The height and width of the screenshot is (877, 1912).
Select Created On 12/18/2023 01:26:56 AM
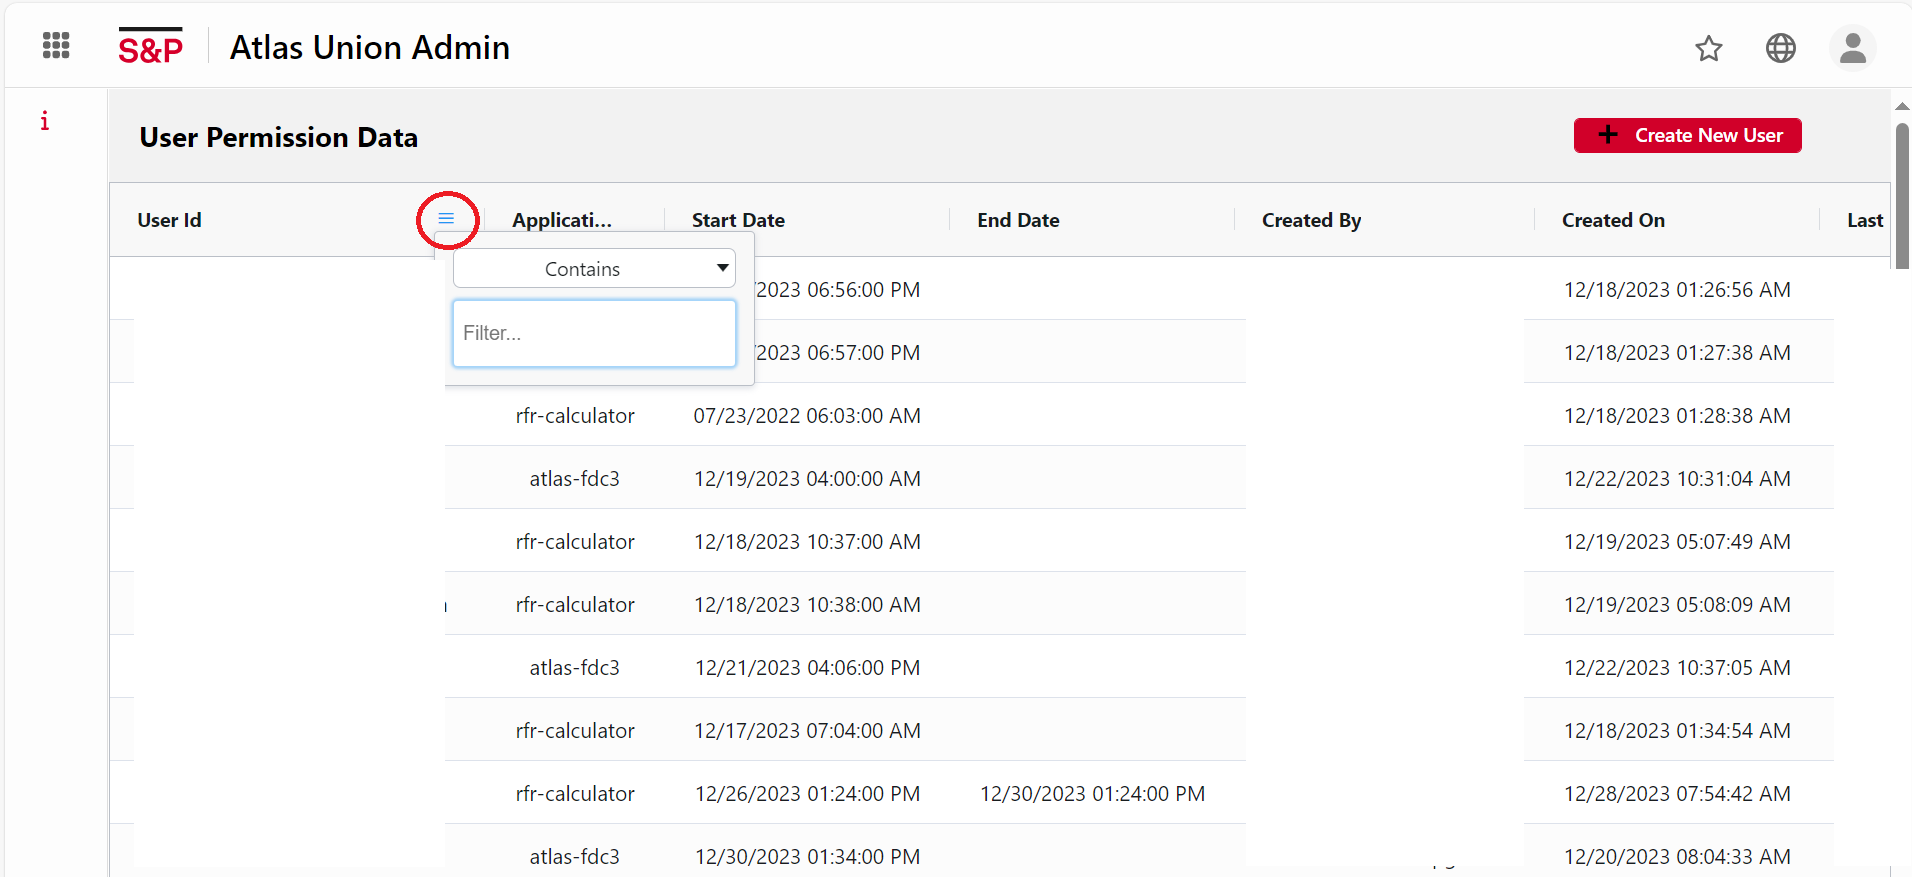[x=1678, y=290]
